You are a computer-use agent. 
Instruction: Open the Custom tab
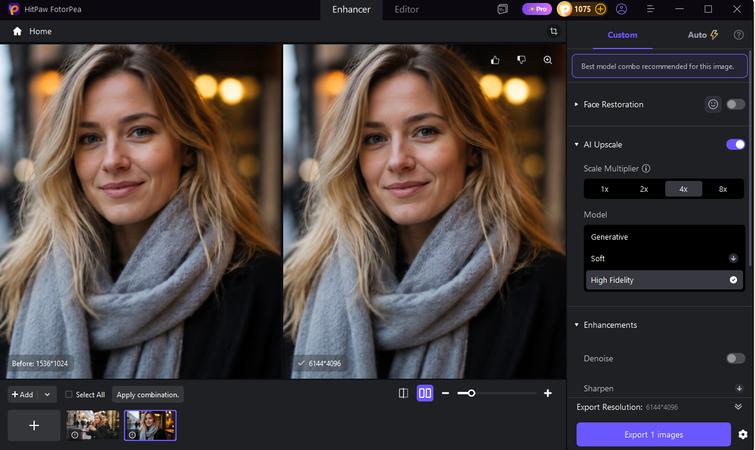622,35
